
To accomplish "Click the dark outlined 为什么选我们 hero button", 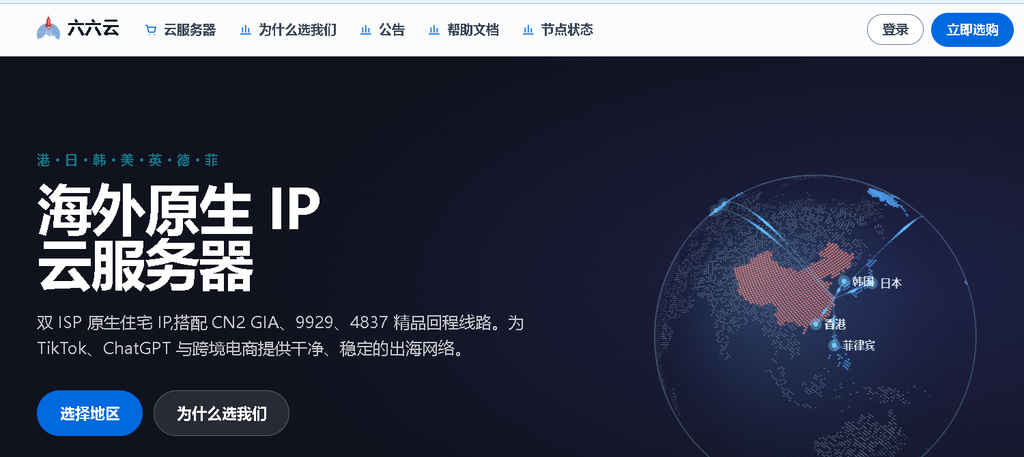I will click(221, 413).
